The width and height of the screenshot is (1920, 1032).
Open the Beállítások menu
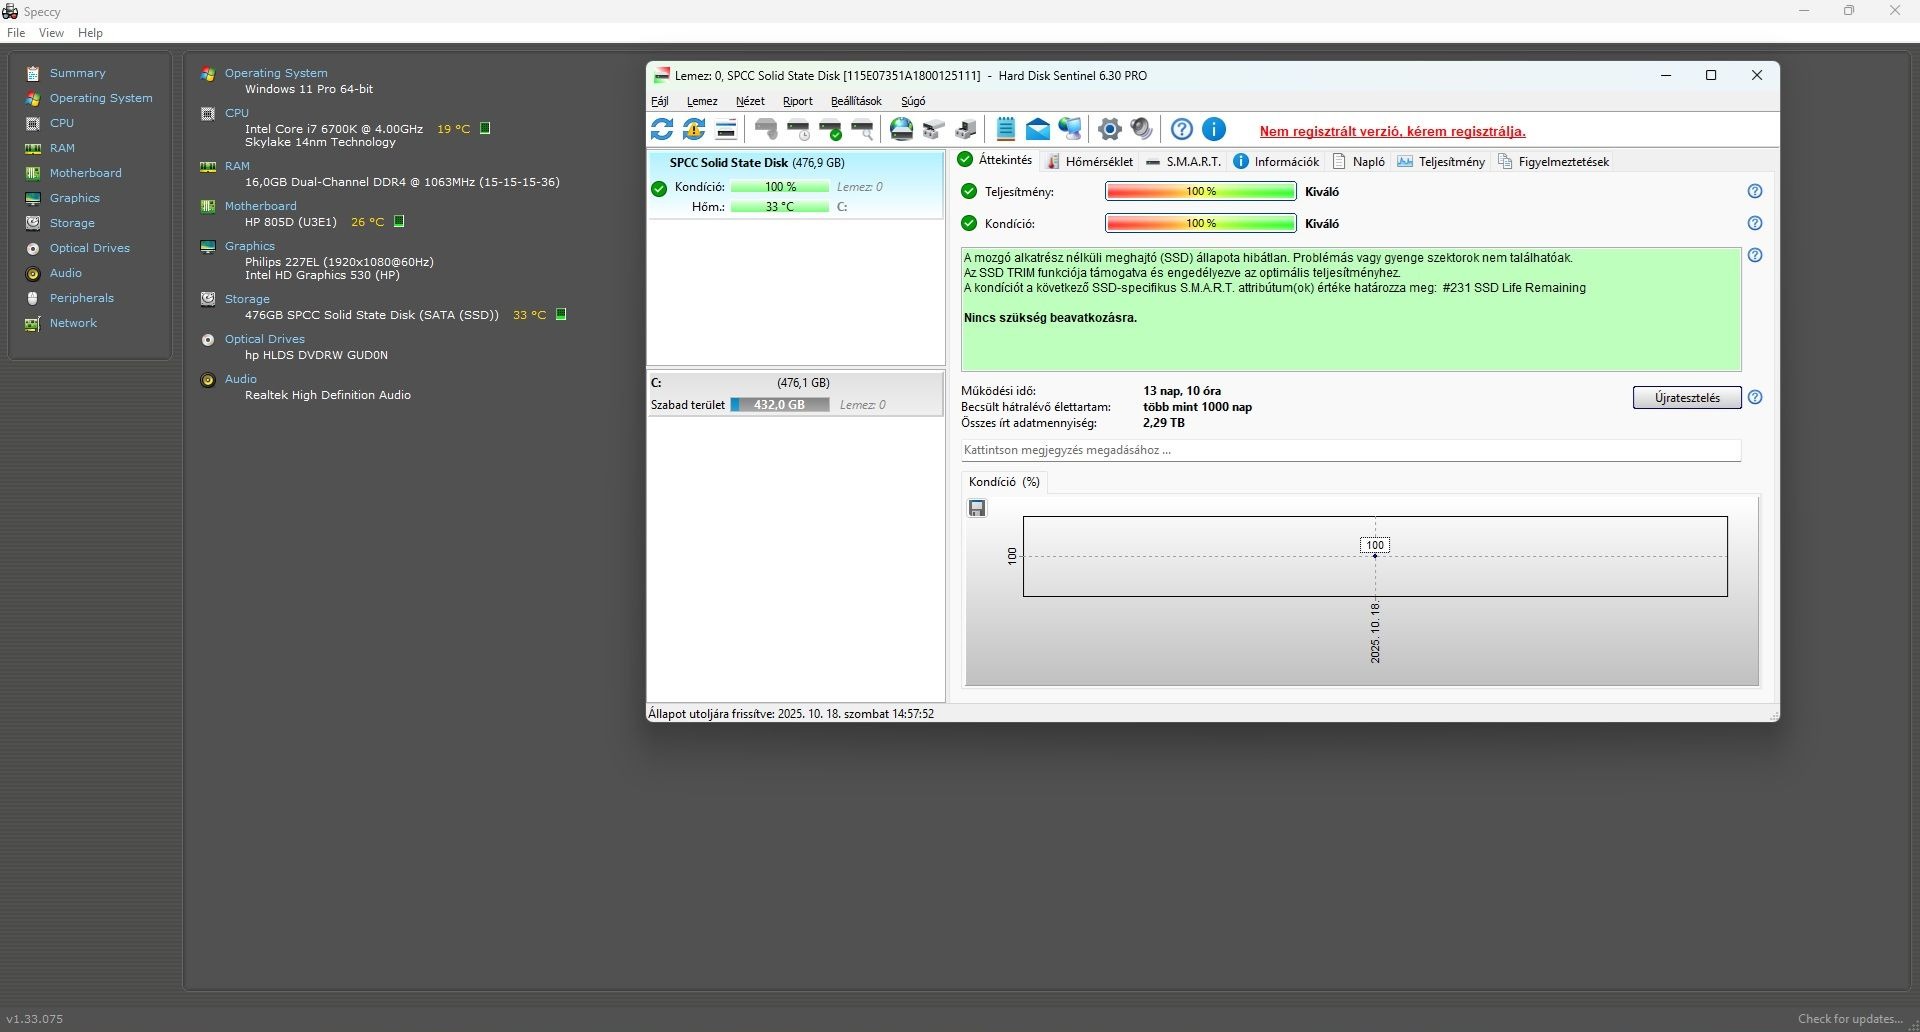coord(856,101)
